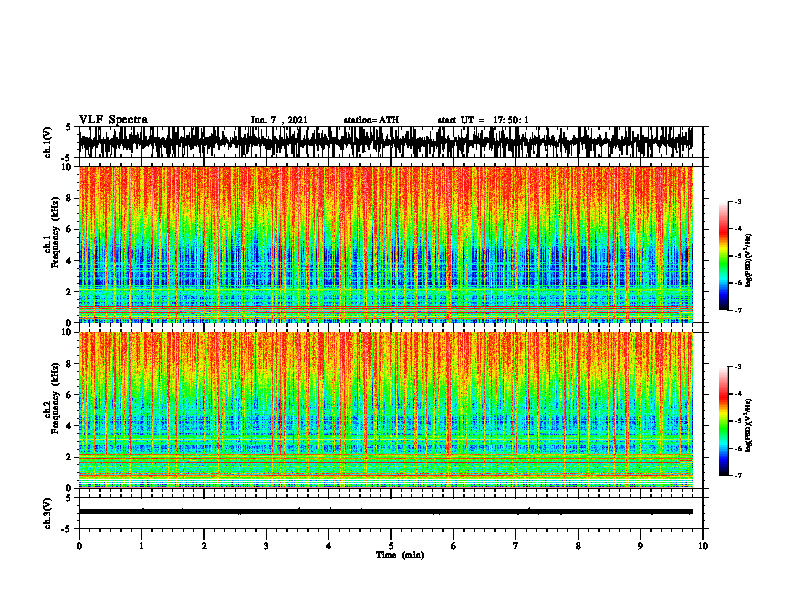This screenshot has height=612, width=792.
Task: Click the date text "Jan. 7, 2021"
Action: click(279, 120)
